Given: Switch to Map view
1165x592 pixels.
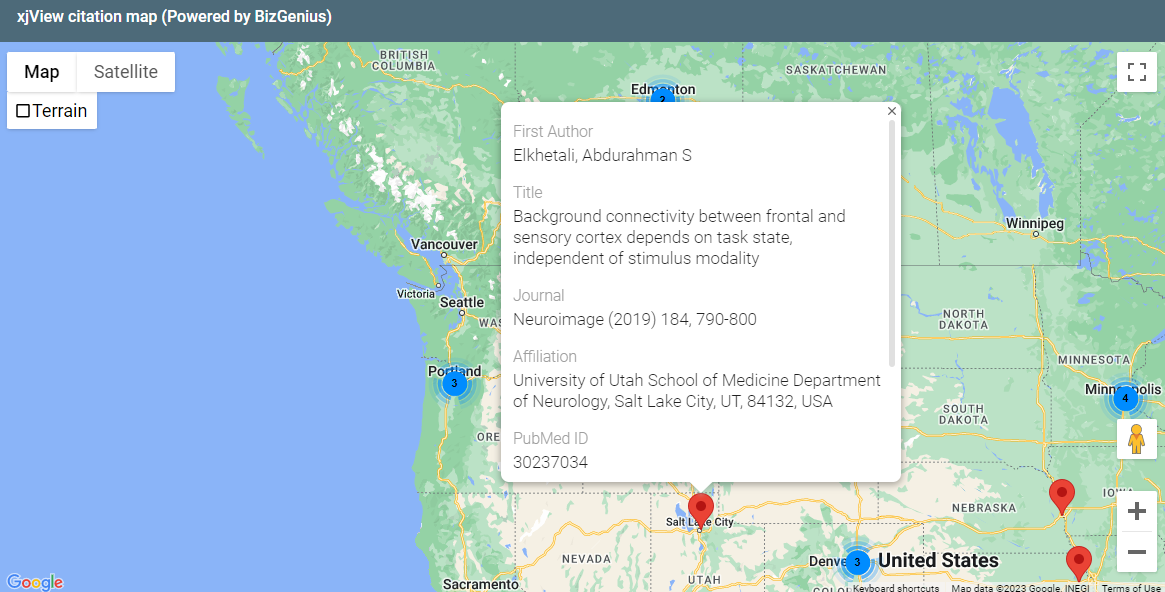Looking at the screenshot, I should (41, 71).
